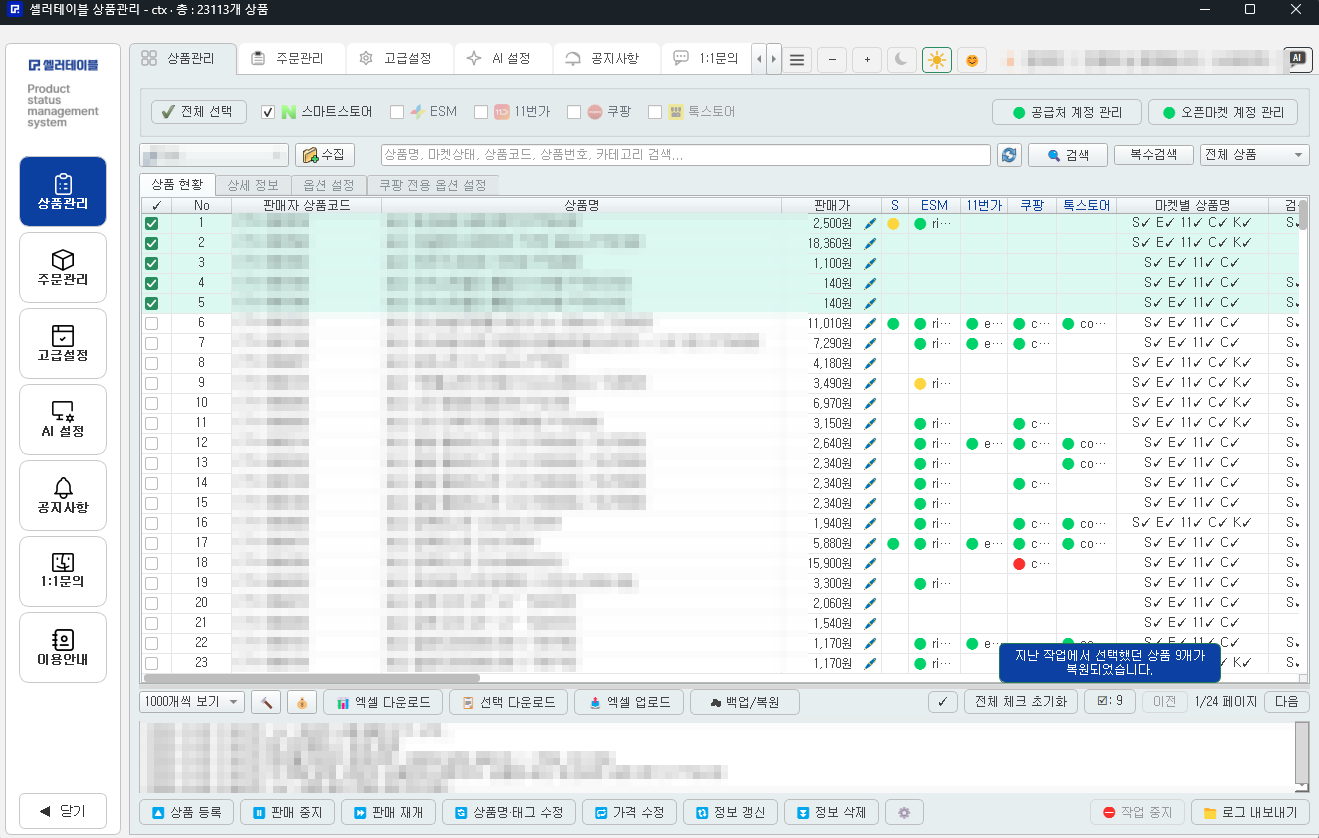Image resolution: width=1319 pixels, height=838 pixels.
Task: Click the refresh icon beside the search box
Action: tap(1009, 155)
